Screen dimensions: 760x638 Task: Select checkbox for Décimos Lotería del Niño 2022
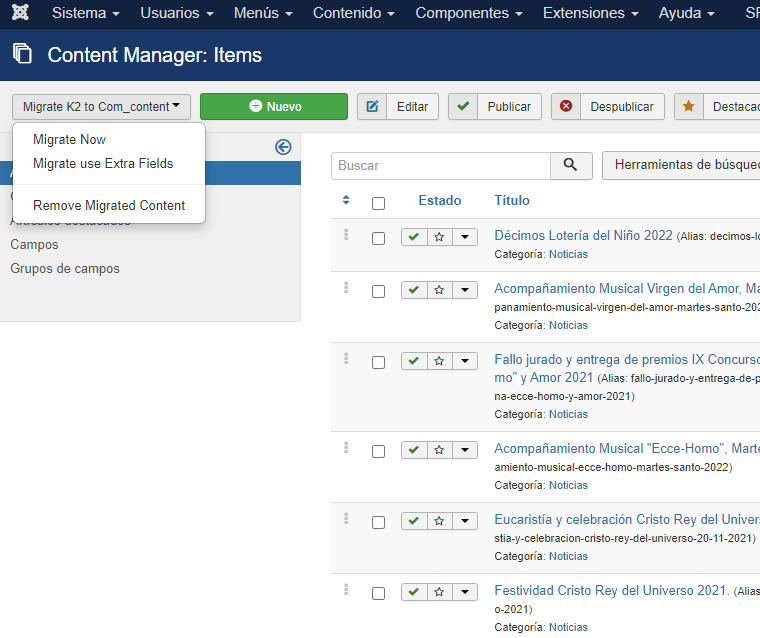(378, 238)
